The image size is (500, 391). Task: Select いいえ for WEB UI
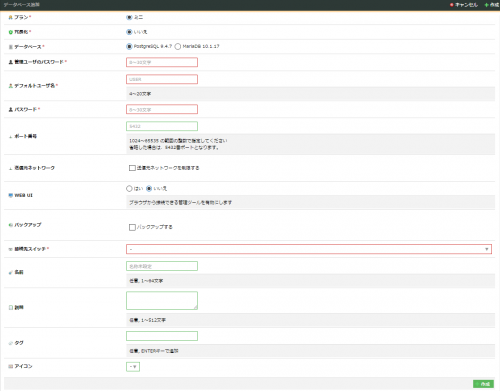[149, 189]
